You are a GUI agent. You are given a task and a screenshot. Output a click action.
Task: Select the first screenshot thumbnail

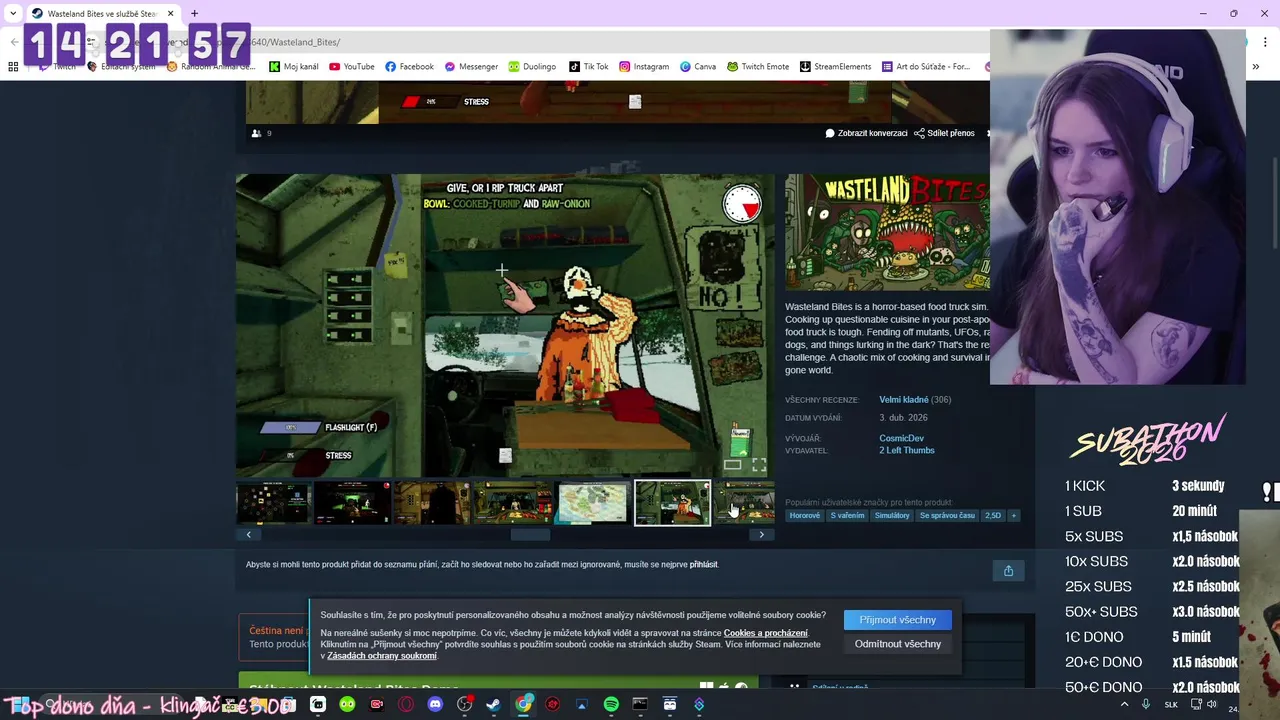pos(274,503)
